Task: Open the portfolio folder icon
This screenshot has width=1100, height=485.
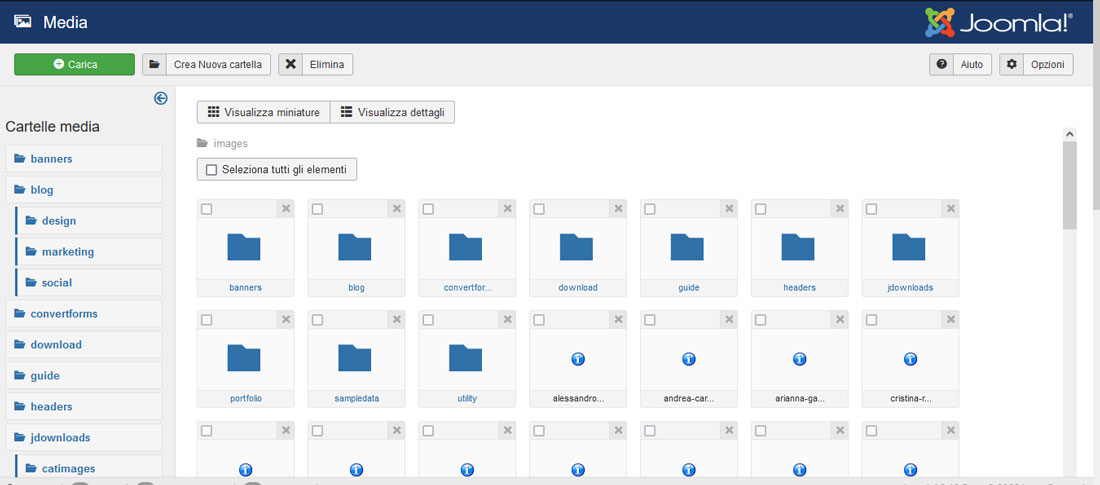Action: pos(244,358)
